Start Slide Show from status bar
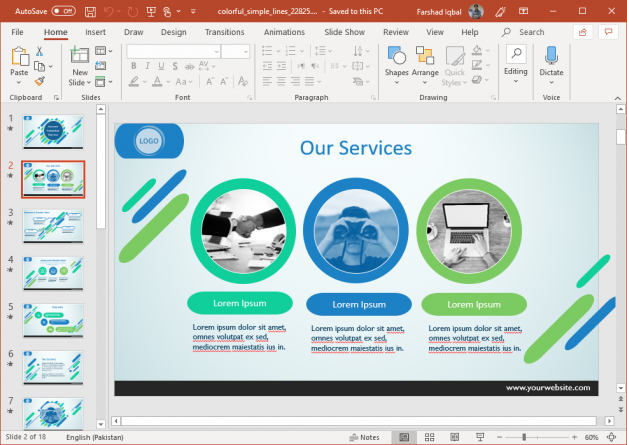 (x=480, y=437)
